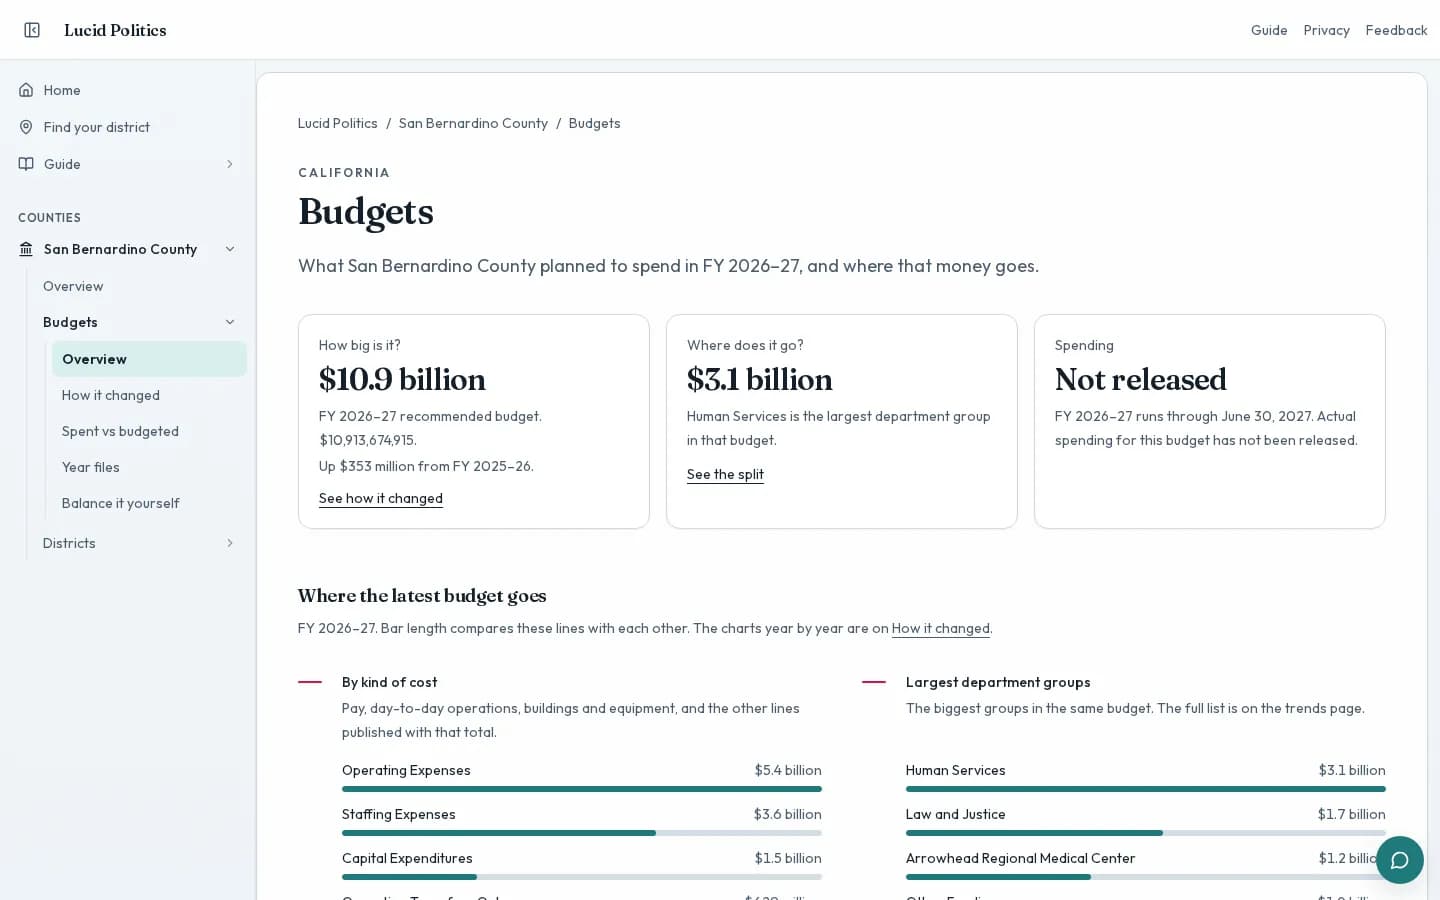1440x900 pixels.
Task: Open Balance it yourself page
Action: pos(121,503)
